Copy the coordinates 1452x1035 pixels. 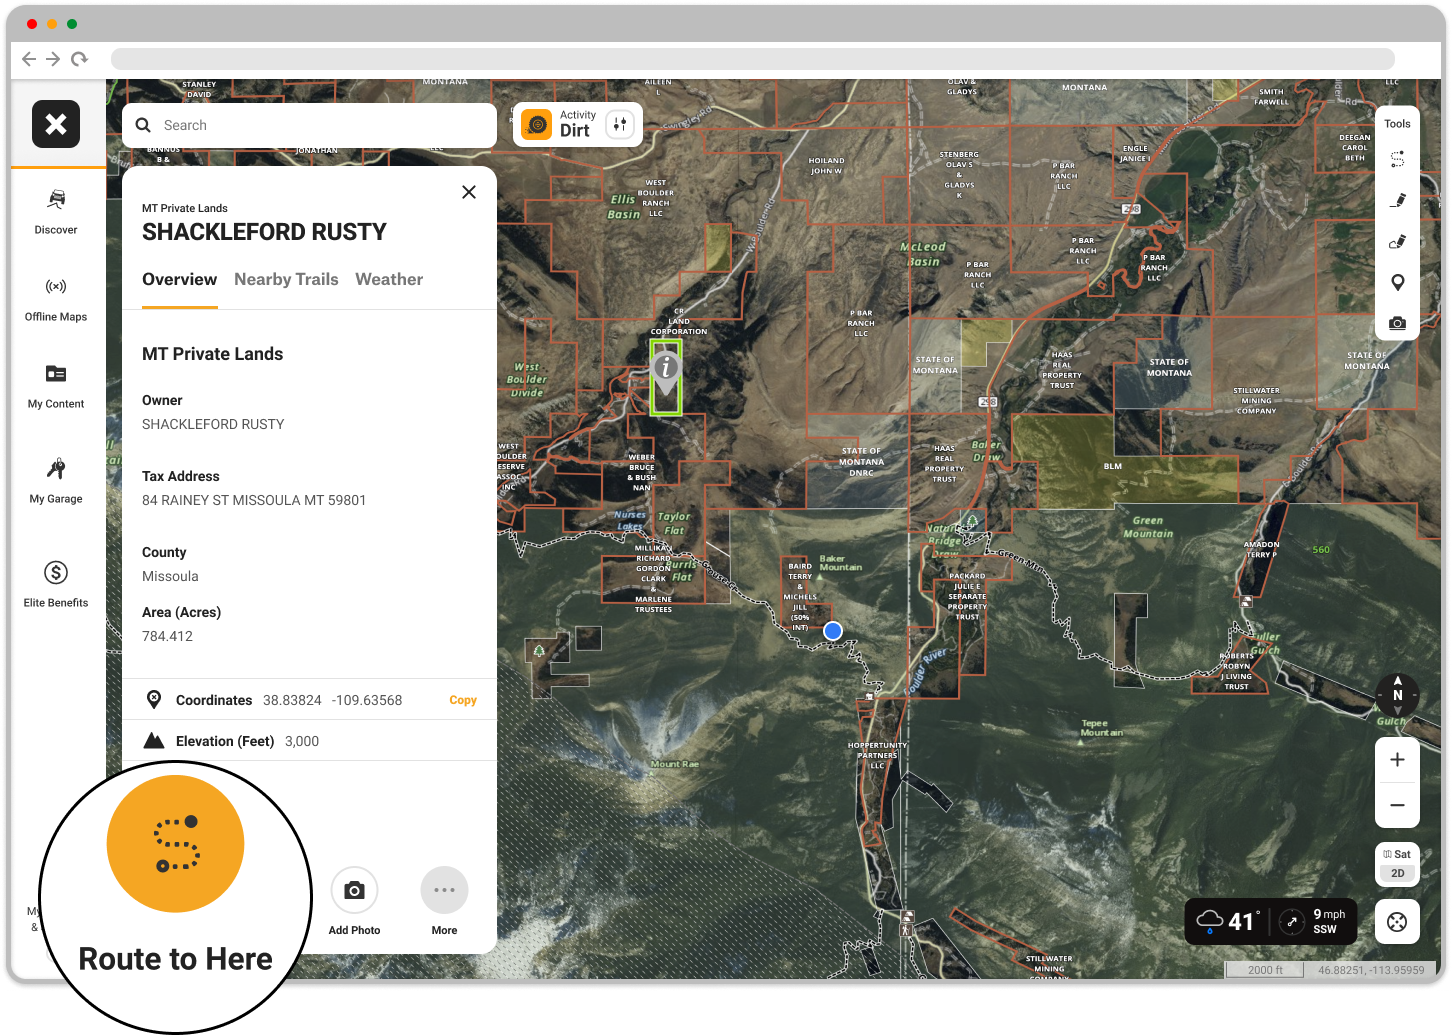point(463,700)
